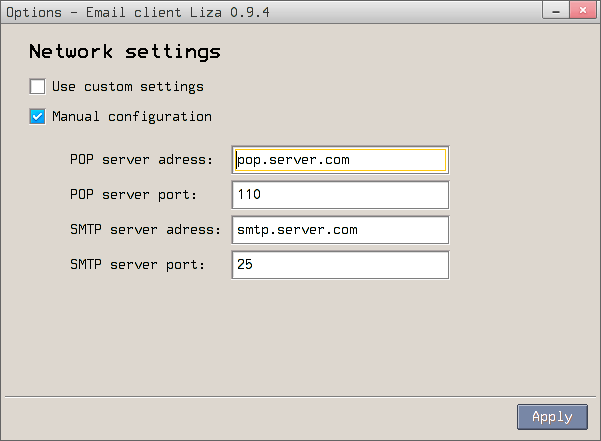Click 'Email client Liza 0.9.4' title text

[x=179, y=12]
